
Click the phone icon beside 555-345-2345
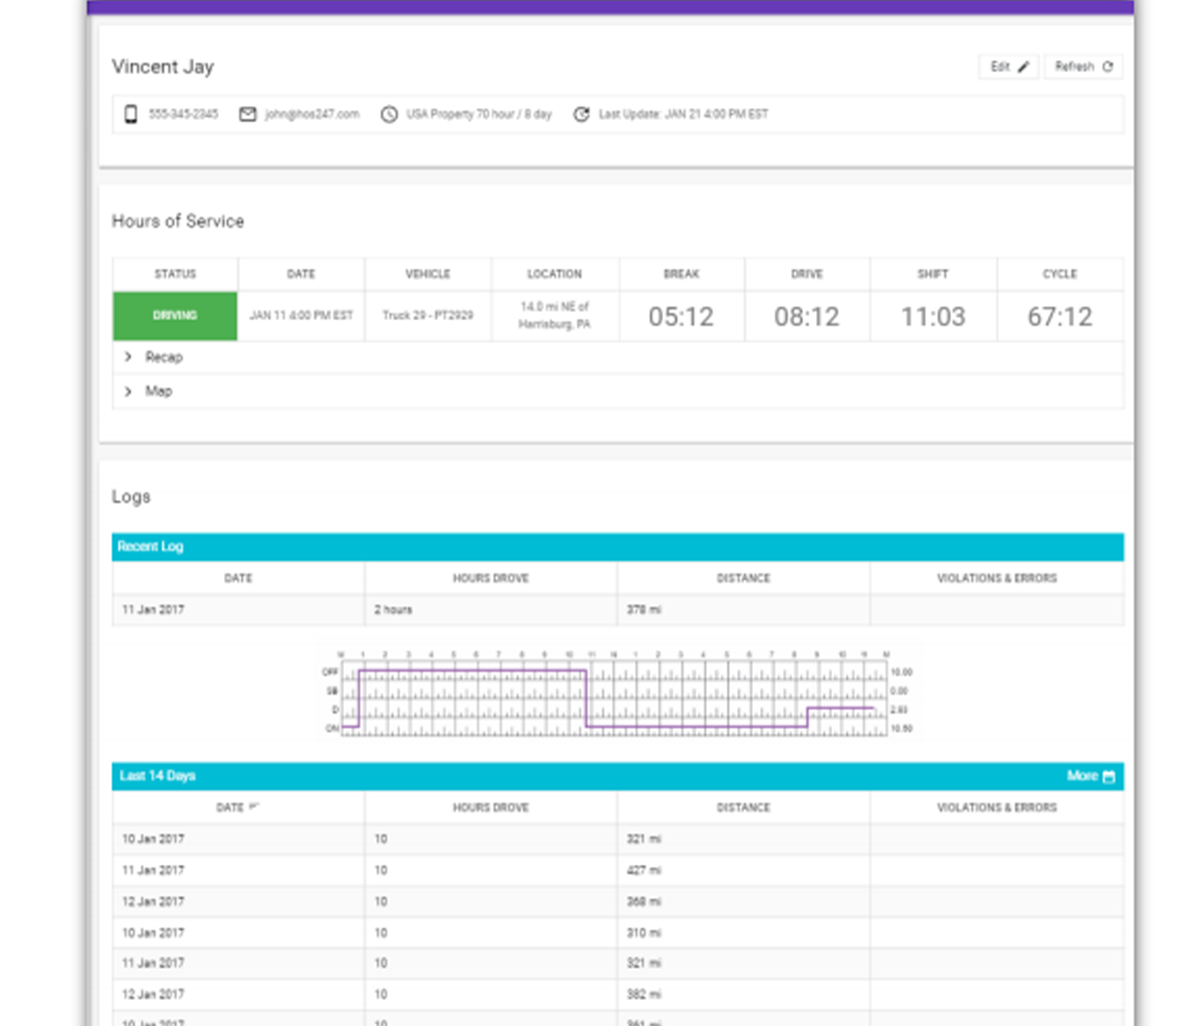[x=130, y=114]
